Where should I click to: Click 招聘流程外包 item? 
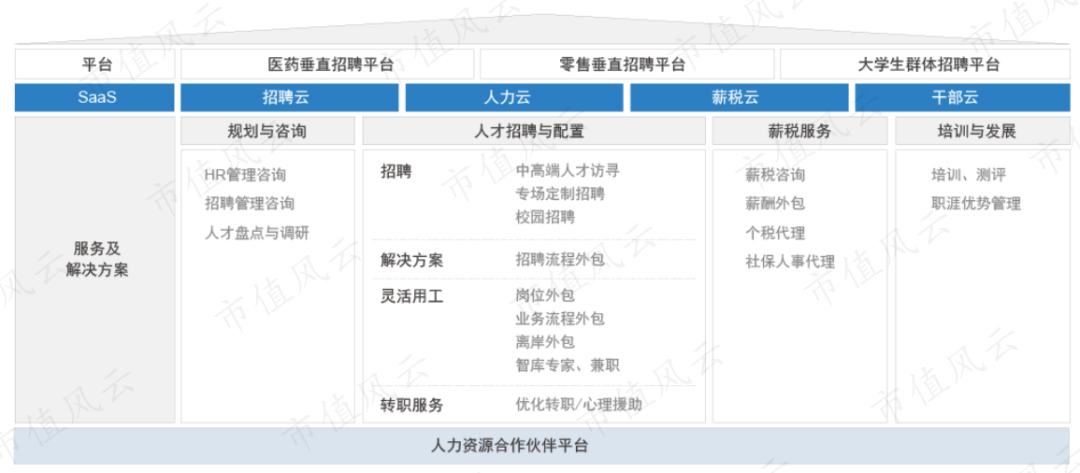[x=560, y=260]
